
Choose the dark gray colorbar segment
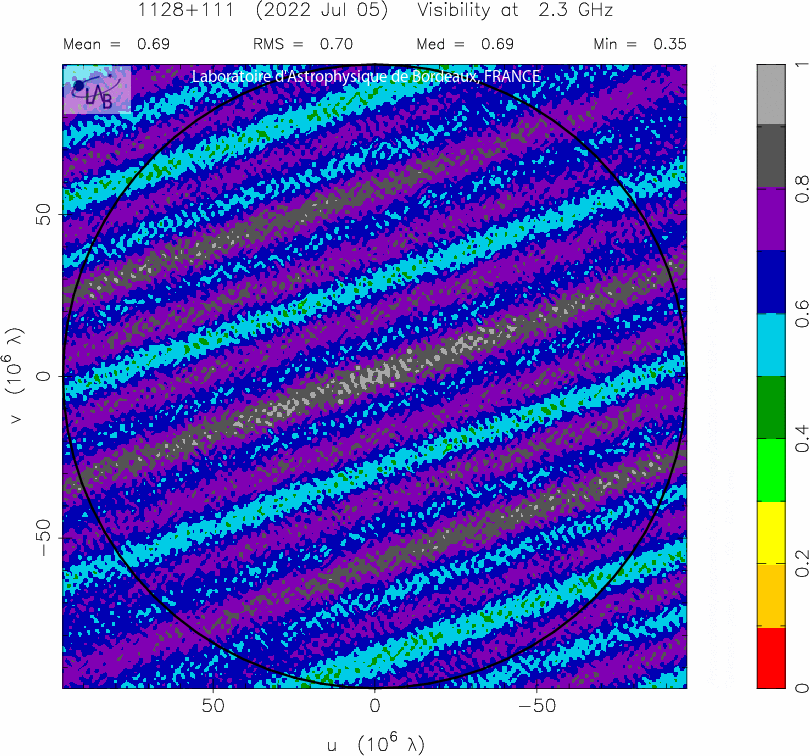pos(771,156)
